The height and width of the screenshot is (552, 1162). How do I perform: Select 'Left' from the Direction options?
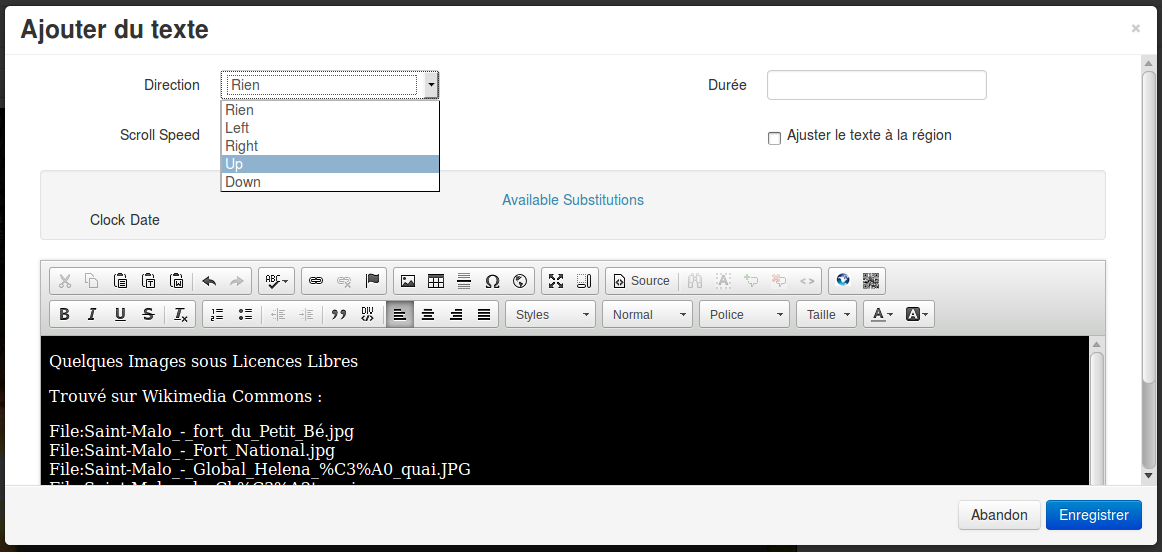pyautogui.click(x=330, y=128)
